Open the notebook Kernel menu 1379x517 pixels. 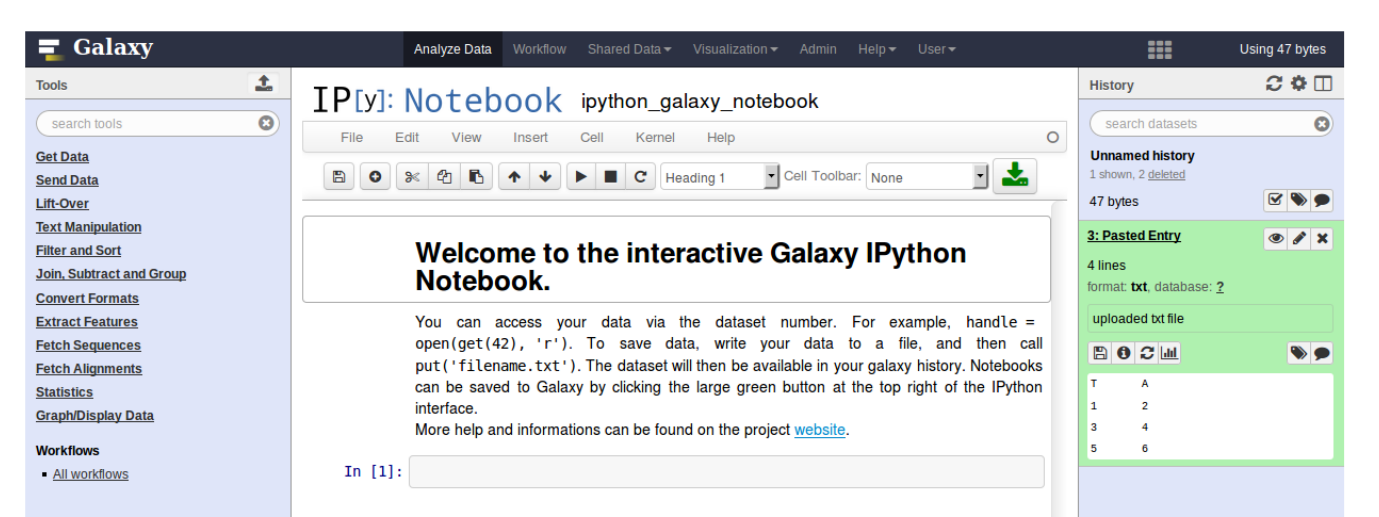pos(655,138)
